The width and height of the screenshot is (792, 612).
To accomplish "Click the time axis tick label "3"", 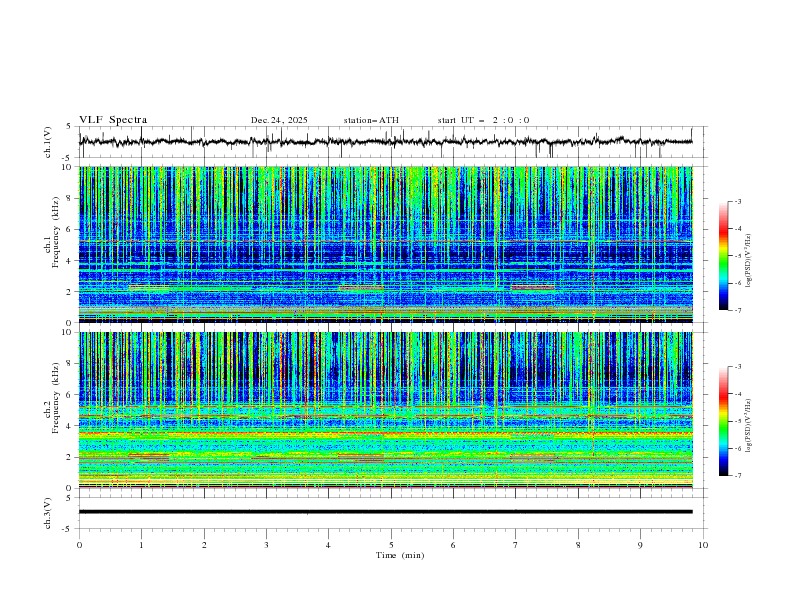I will (x=266, y=545).
